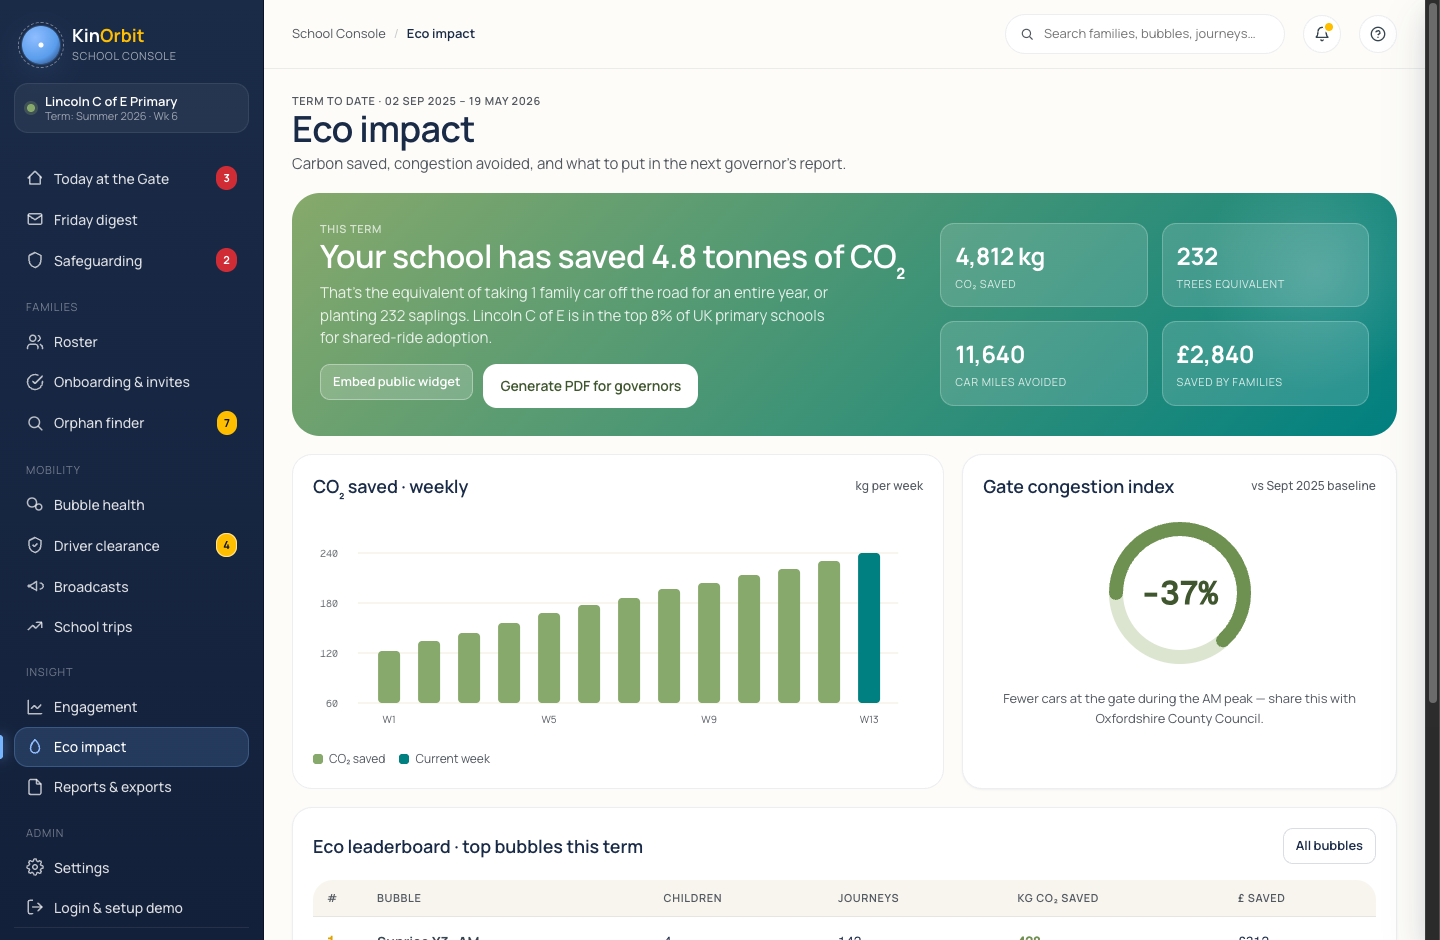Open Driver clearance
This screenshot has height=940, width=1440.
point(131,545)
